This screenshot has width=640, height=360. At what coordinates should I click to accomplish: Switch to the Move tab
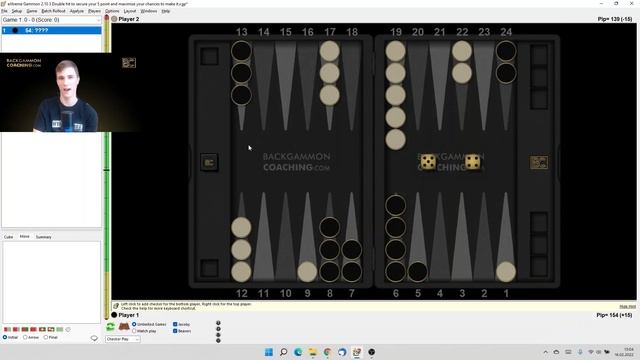pos(24,236)
